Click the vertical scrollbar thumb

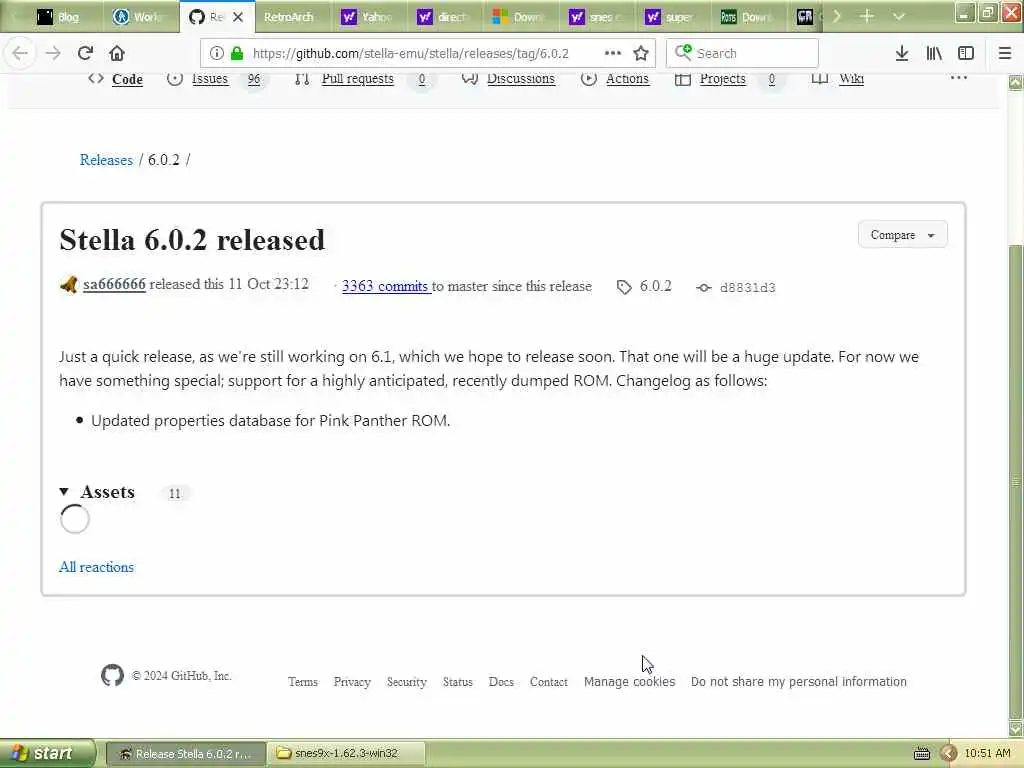tap(1016, 480)
